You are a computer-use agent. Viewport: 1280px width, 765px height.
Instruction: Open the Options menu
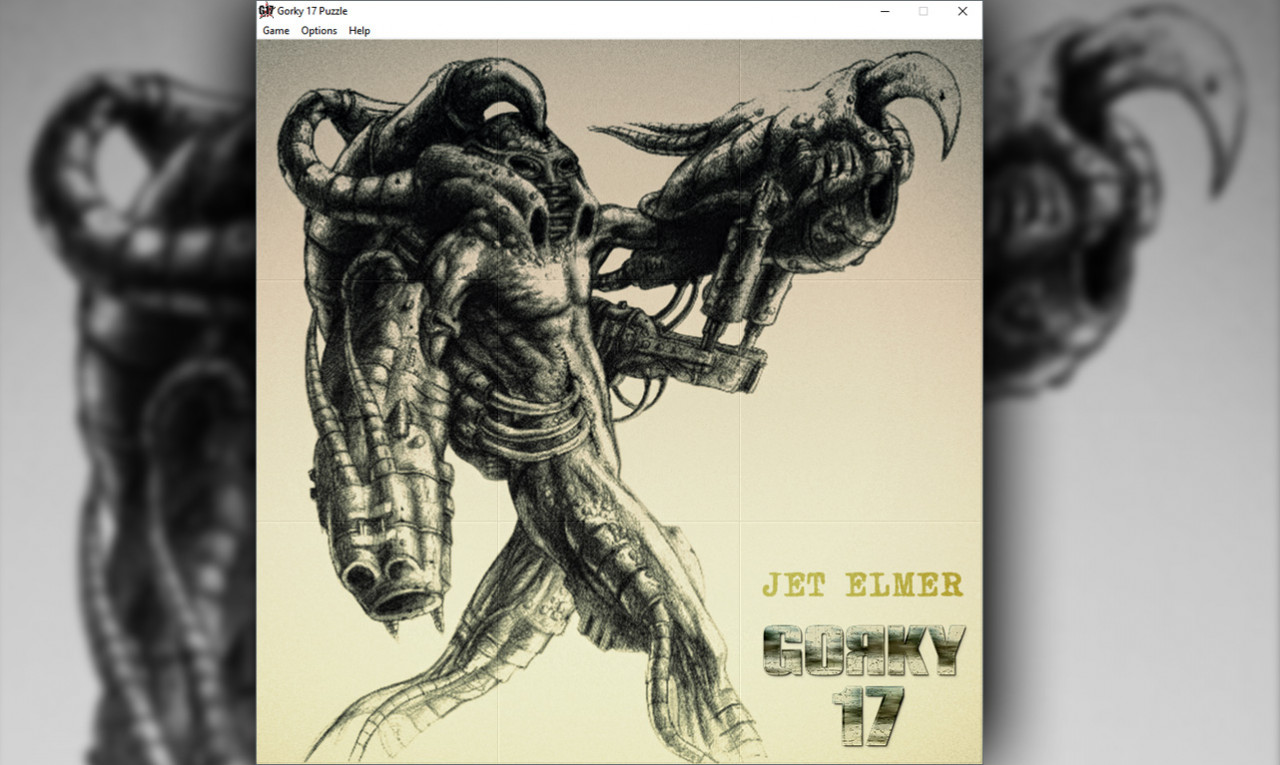[319, 31]
